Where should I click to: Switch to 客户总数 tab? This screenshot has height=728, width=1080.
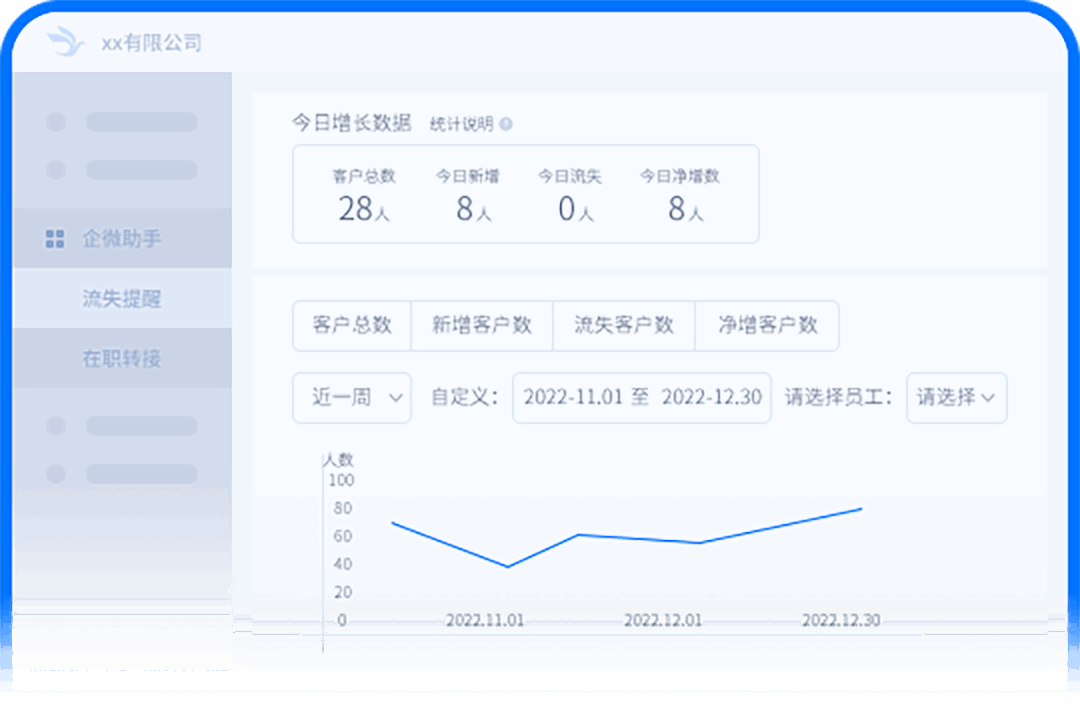(x=352, y=326)
